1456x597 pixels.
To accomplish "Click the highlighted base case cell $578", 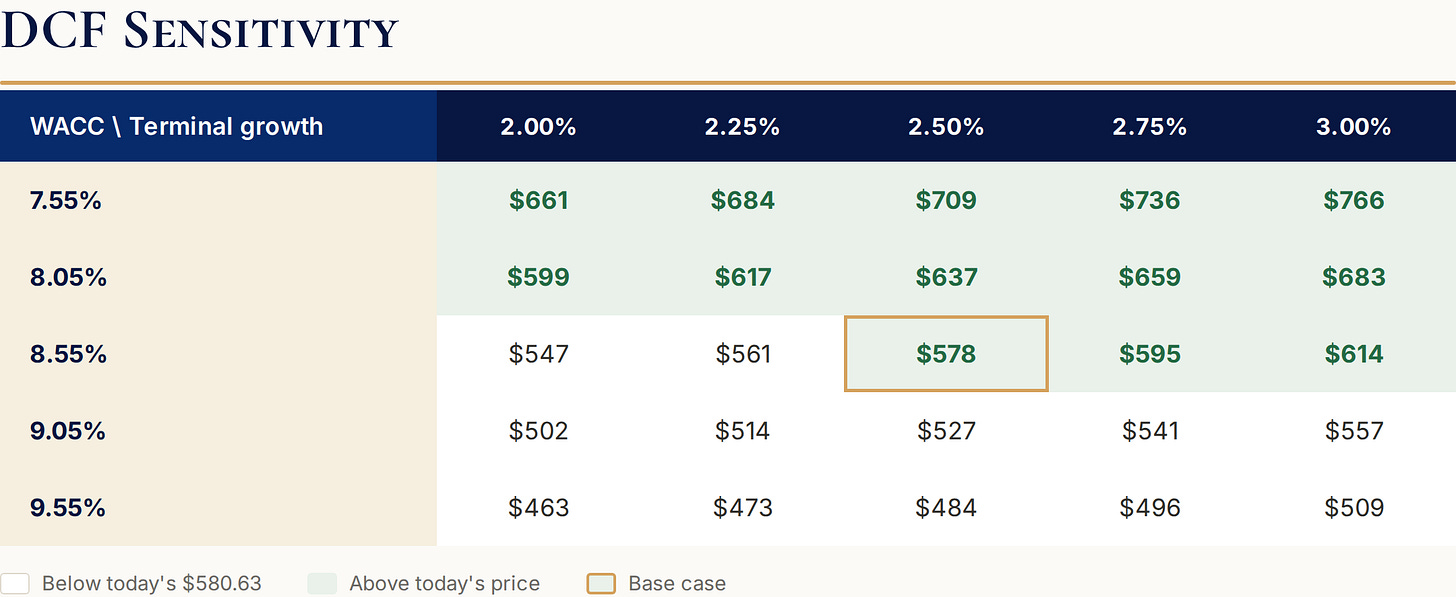I will click(x=946, y=354).
